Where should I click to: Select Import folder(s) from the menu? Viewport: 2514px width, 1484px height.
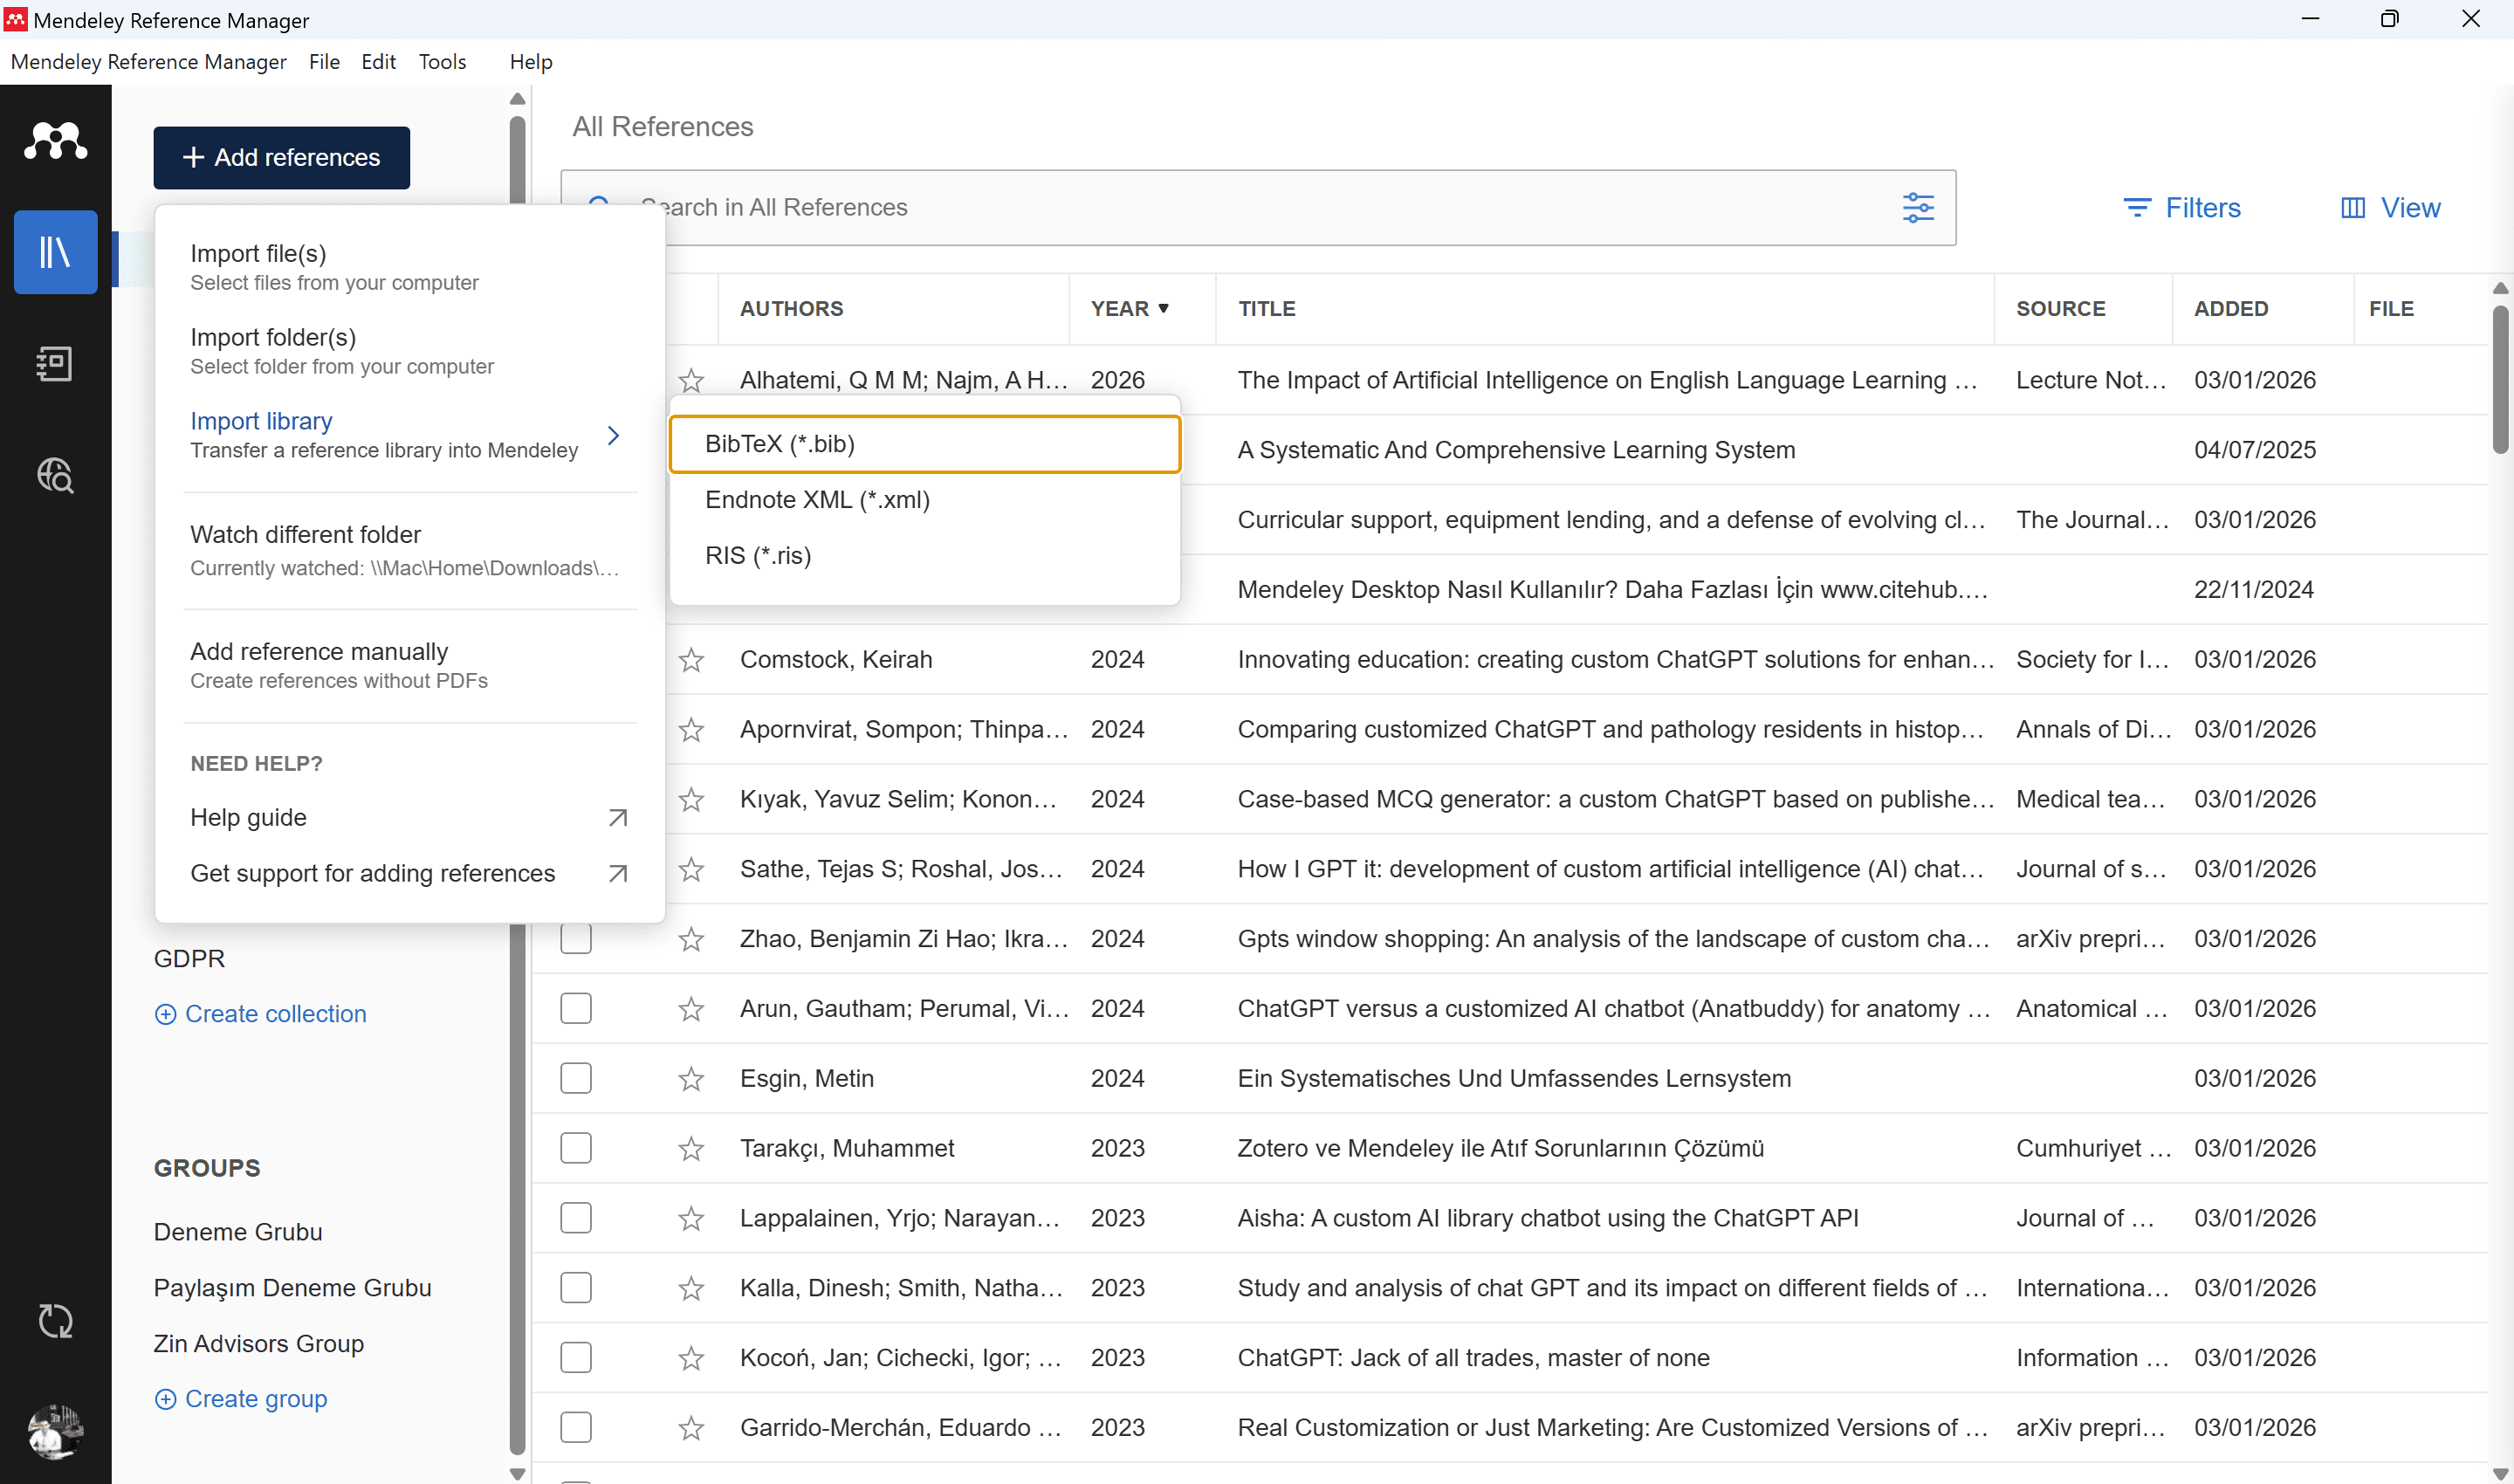click(x=410, y=351)
